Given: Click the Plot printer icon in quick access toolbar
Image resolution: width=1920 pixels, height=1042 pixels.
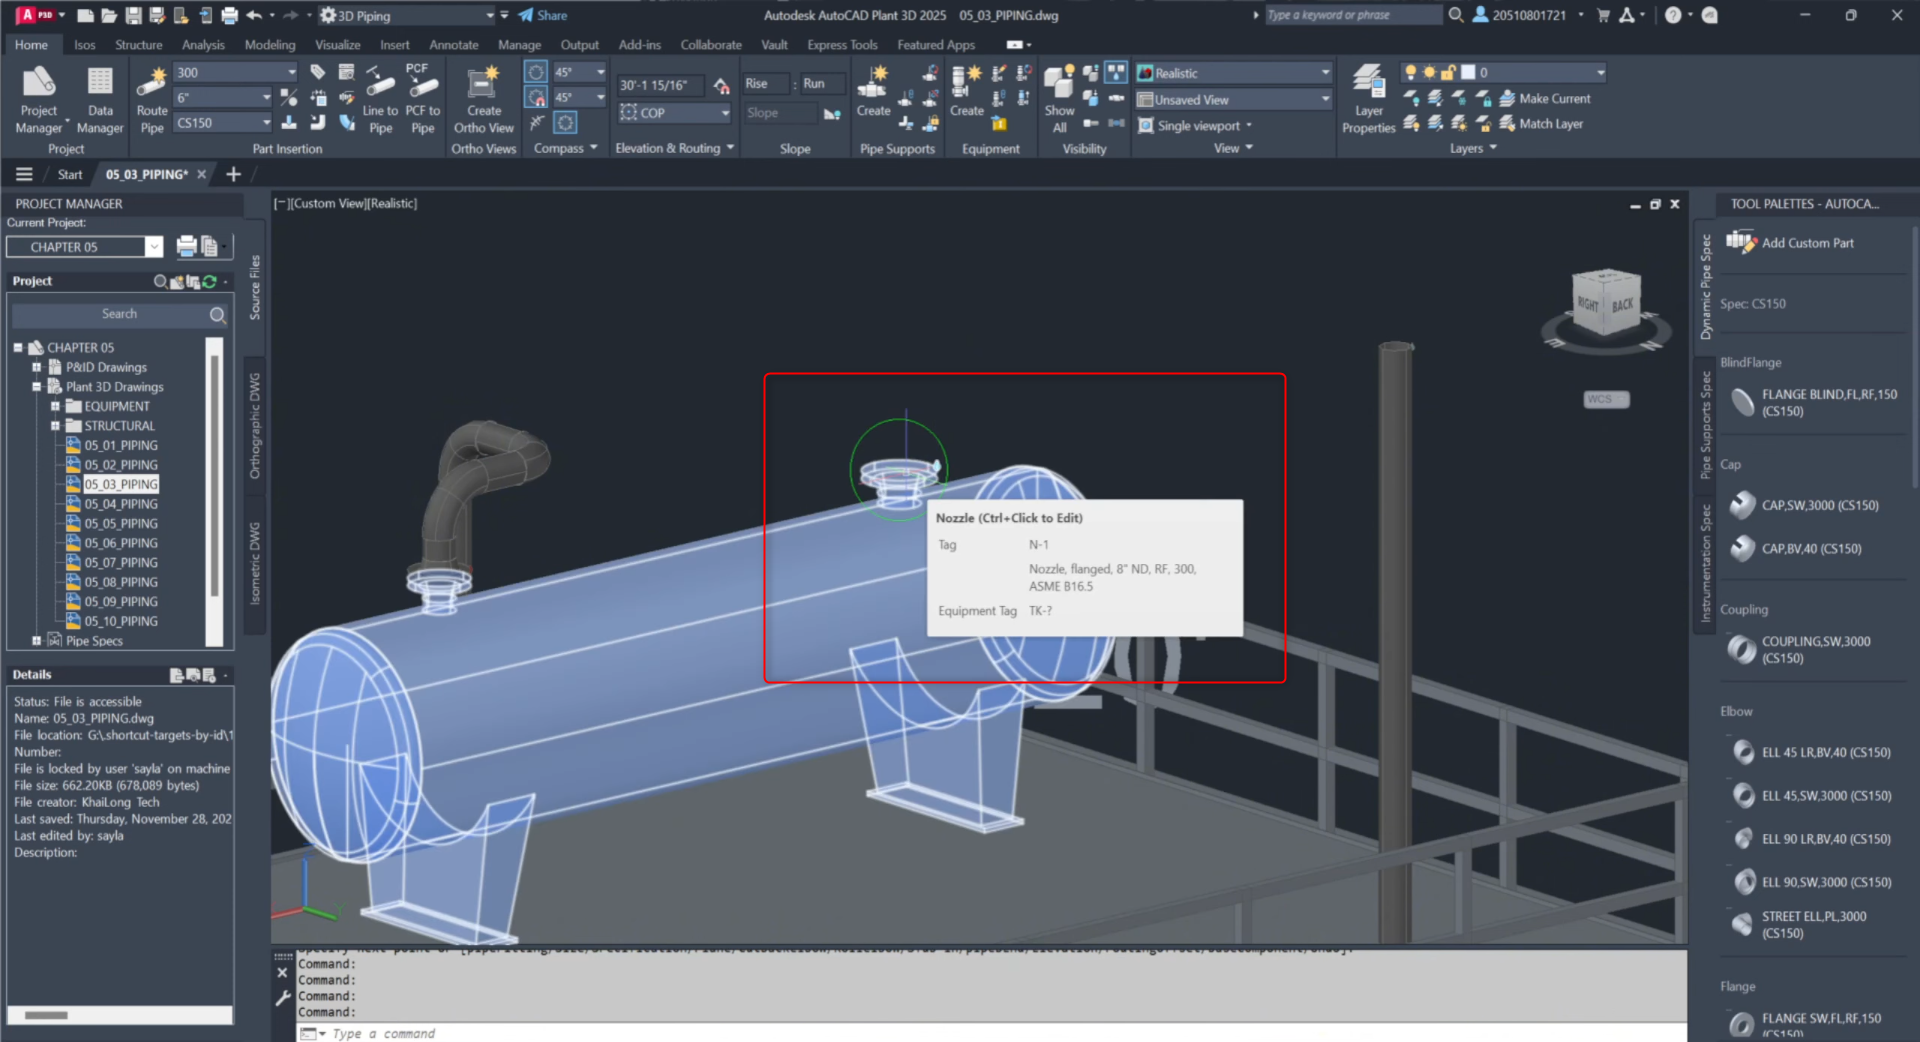Looking at the screenshot, I should (x=229, y=15).
